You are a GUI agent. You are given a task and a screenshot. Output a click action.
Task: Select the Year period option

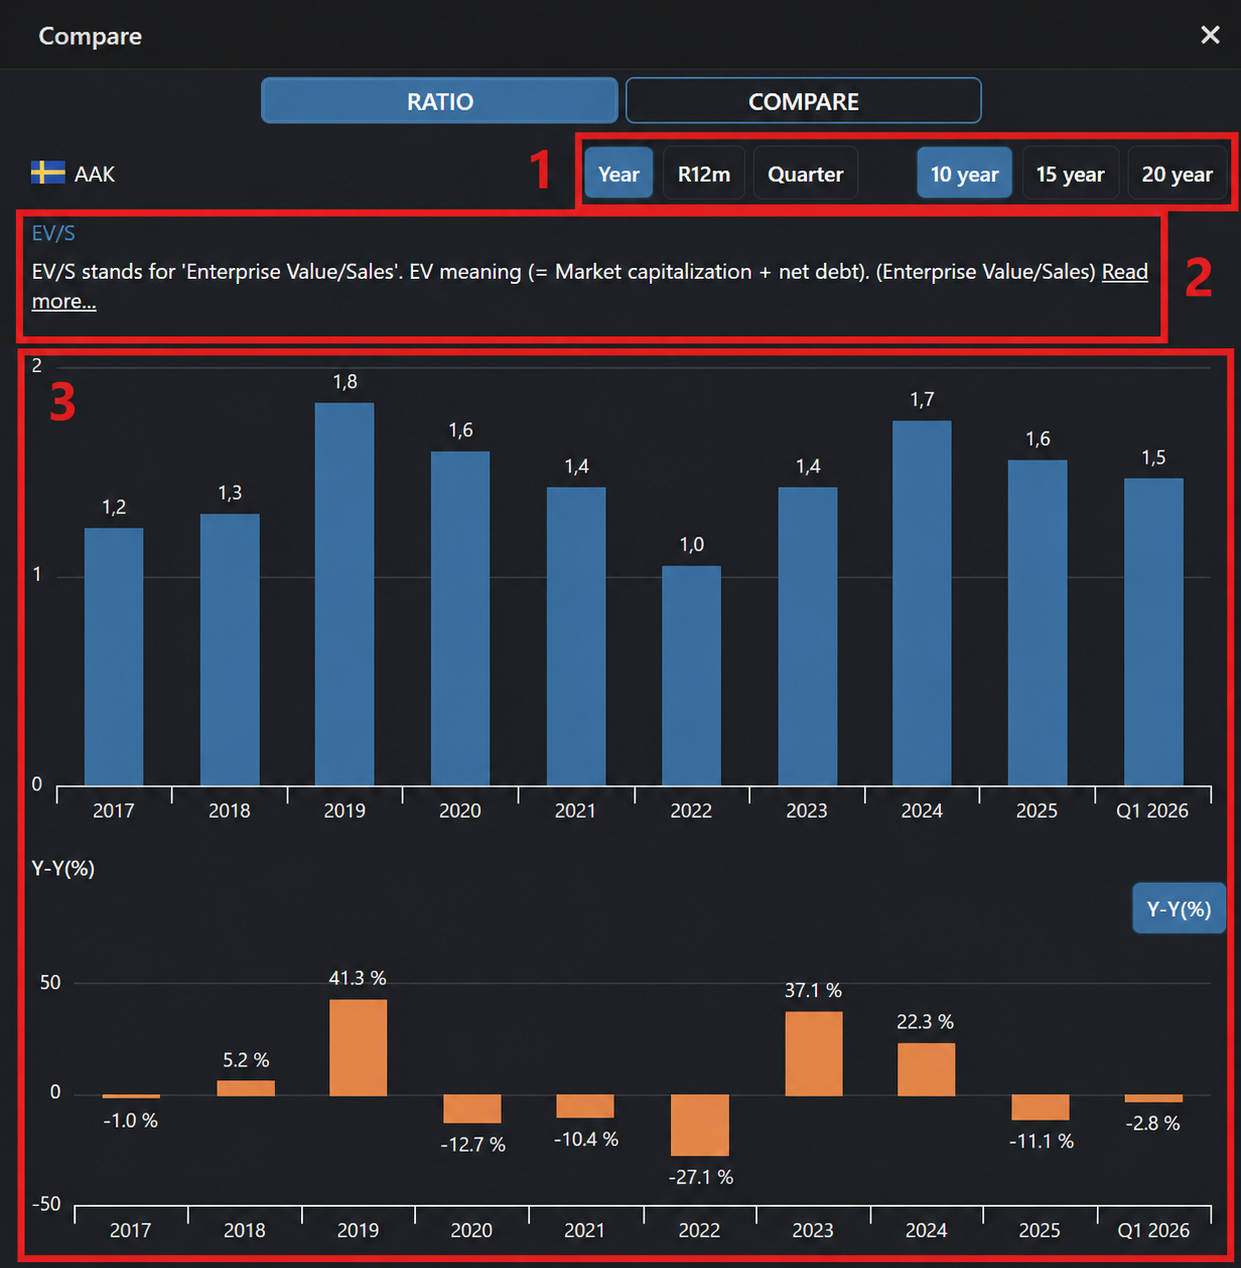click(618, 174)
